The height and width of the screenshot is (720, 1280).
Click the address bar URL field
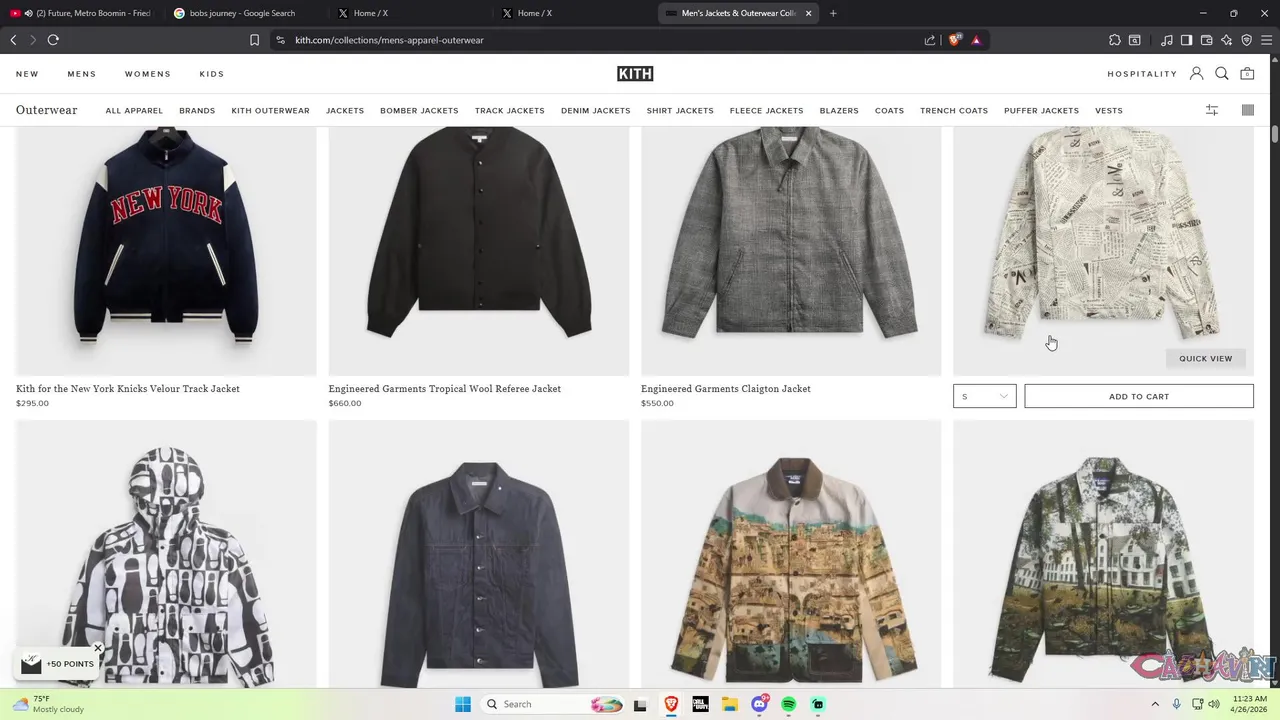click(x=600, y=40)
